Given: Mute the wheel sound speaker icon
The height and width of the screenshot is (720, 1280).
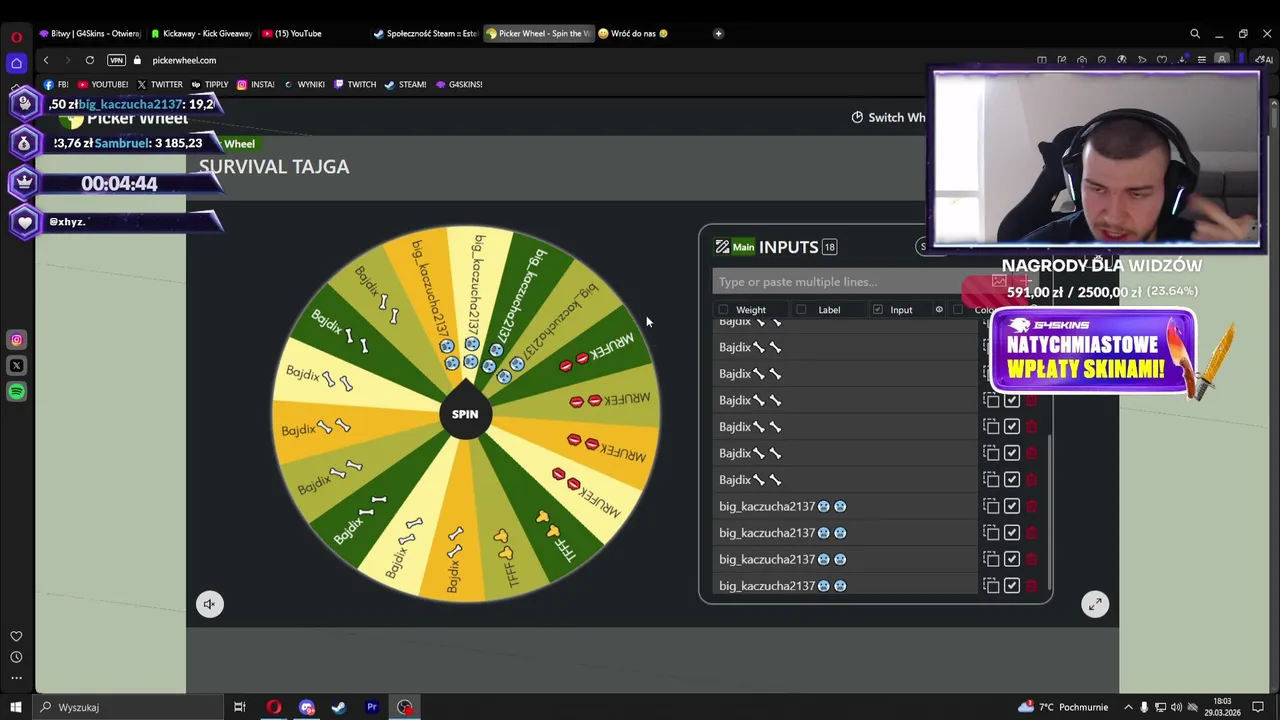Looking at the screenshot, I should (x=209, y=604).
